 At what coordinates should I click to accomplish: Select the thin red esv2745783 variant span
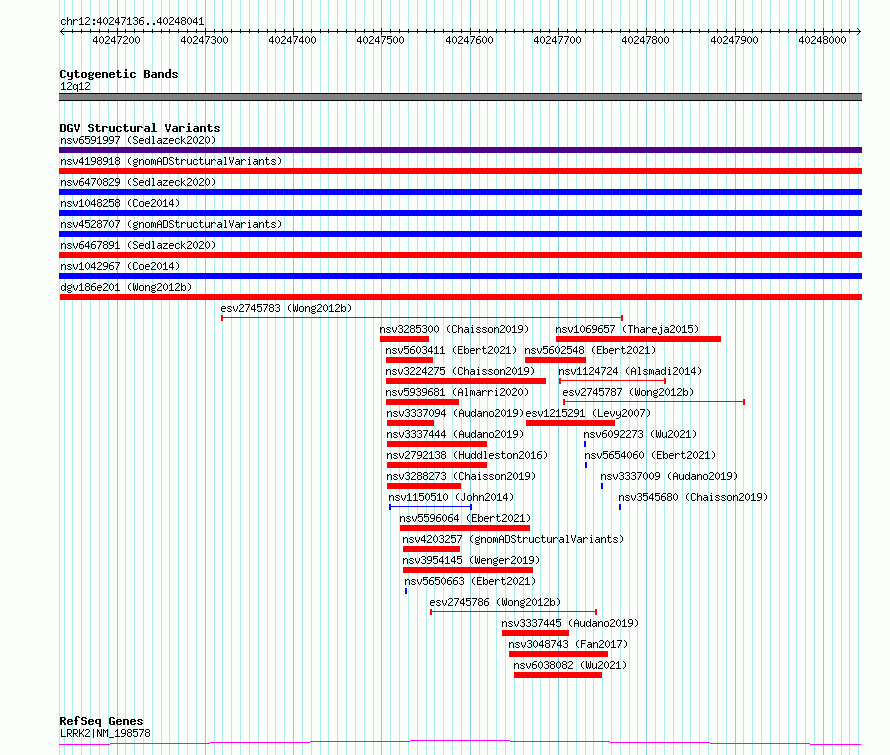coord(422,318)
